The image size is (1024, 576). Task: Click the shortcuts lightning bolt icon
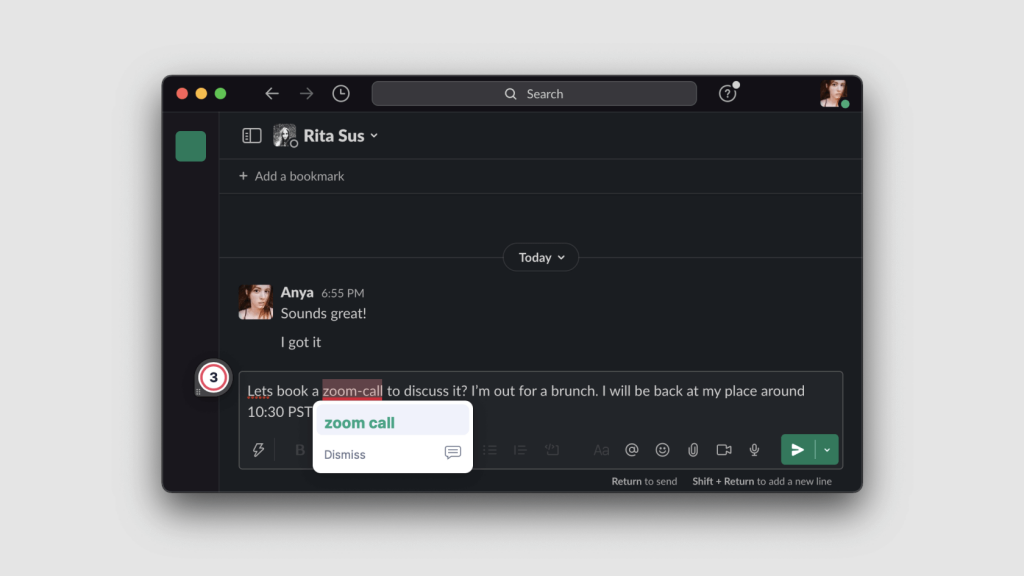pyautogui.click(x=258, y=450)
